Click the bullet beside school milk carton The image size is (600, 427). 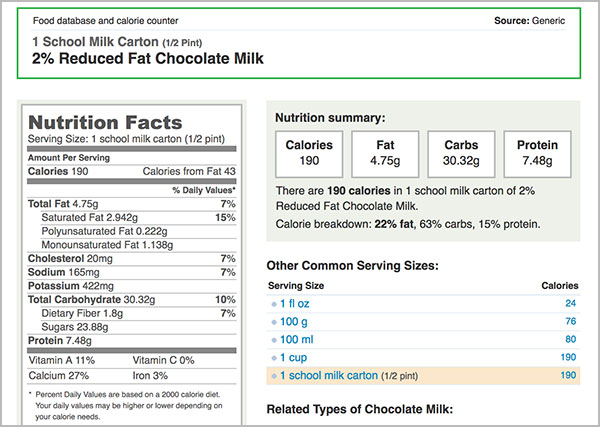click(x=274, y=376)
